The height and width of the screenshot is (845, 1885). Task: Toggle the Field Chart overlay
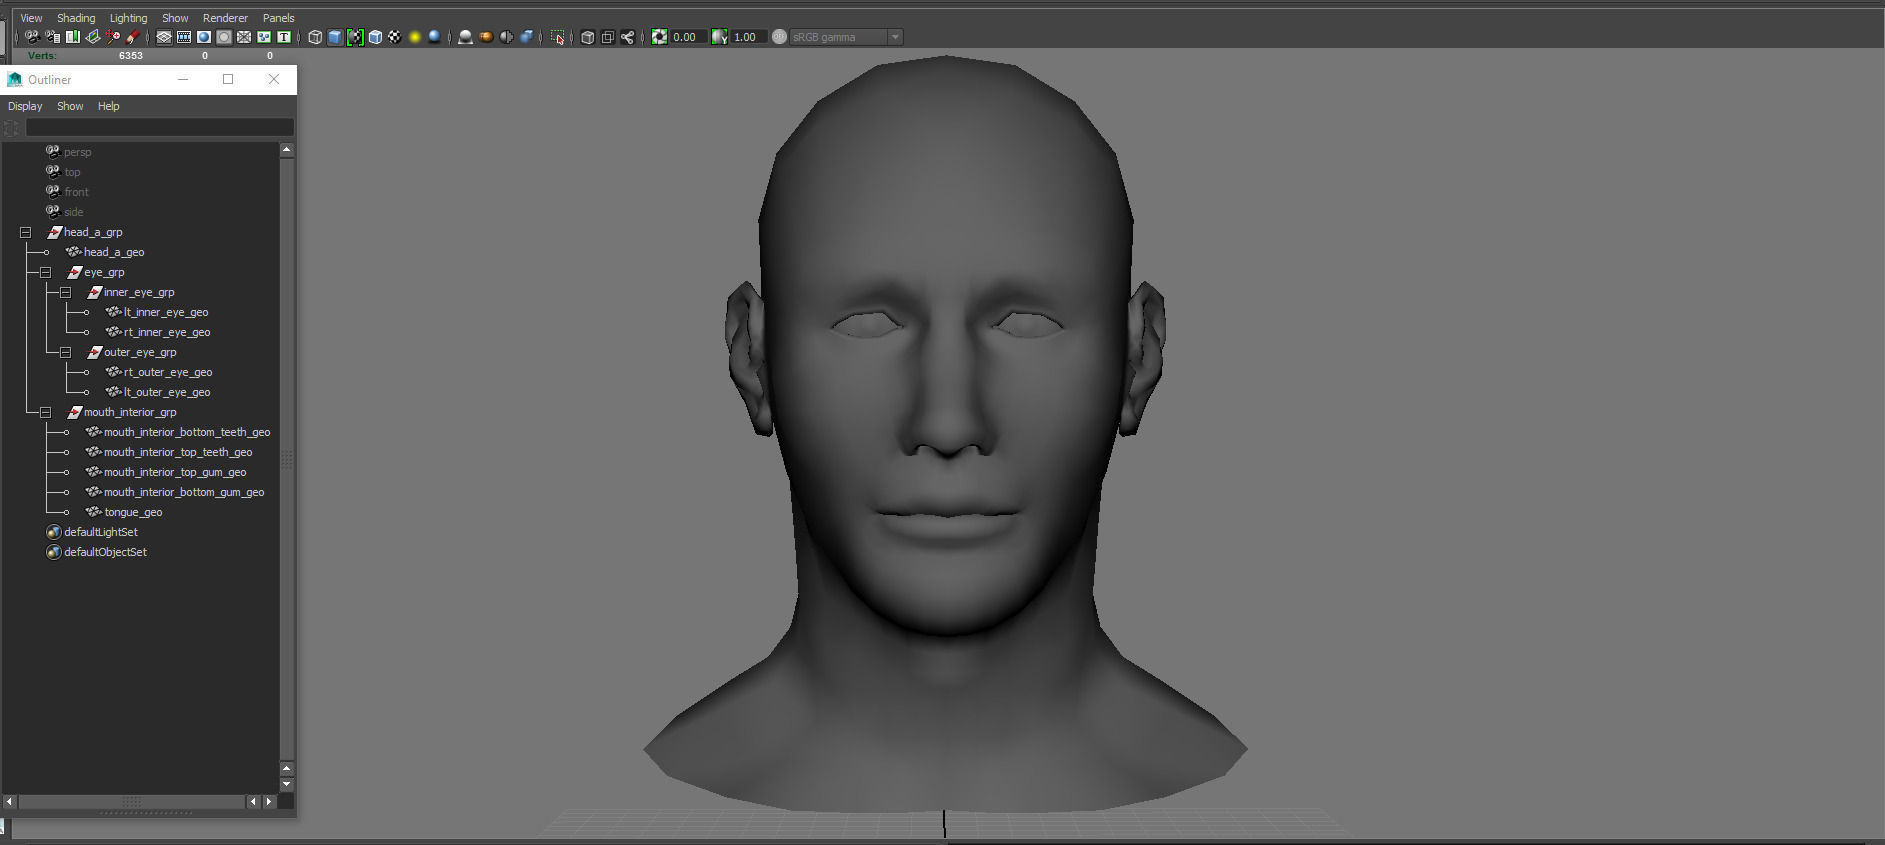[x=244, y=37]
